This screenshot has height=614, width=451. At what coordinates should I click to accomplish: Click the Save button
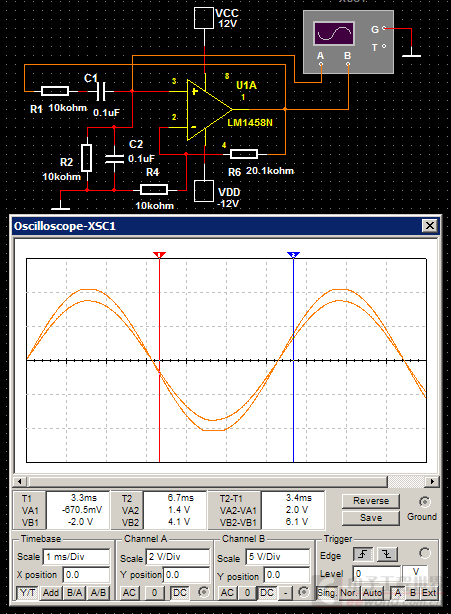[x=371, y=518]
